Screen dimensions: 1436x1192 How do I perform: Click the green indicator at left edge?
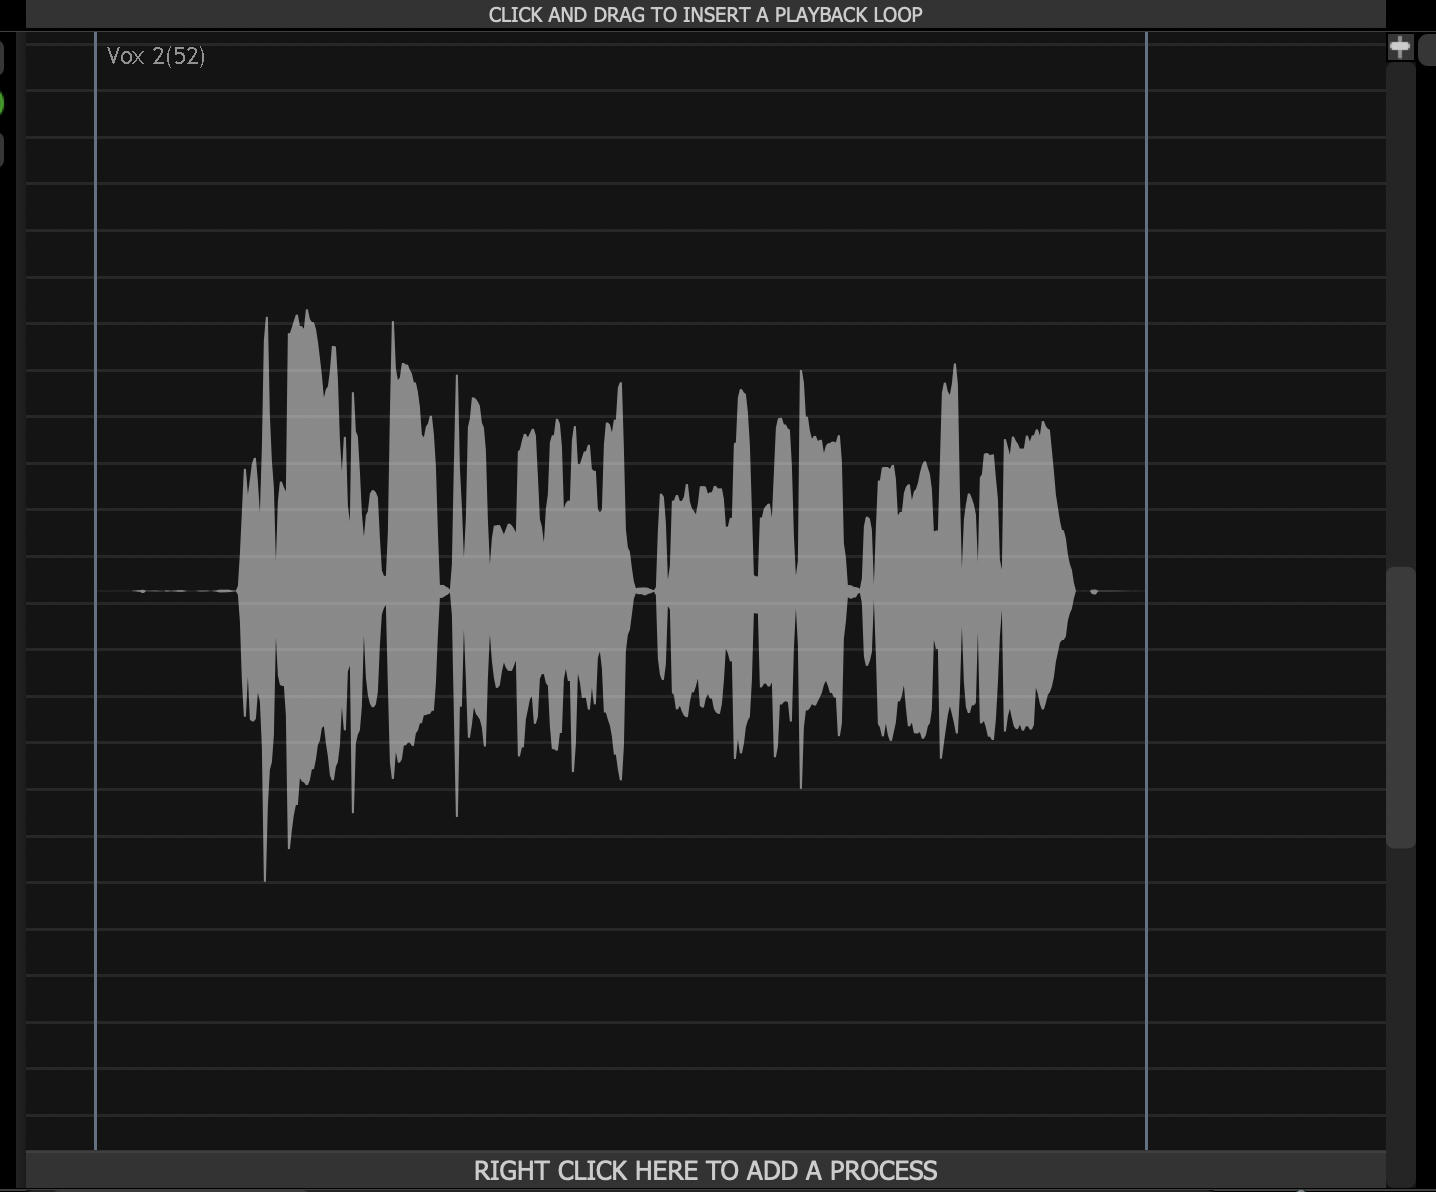coord(2,104)
